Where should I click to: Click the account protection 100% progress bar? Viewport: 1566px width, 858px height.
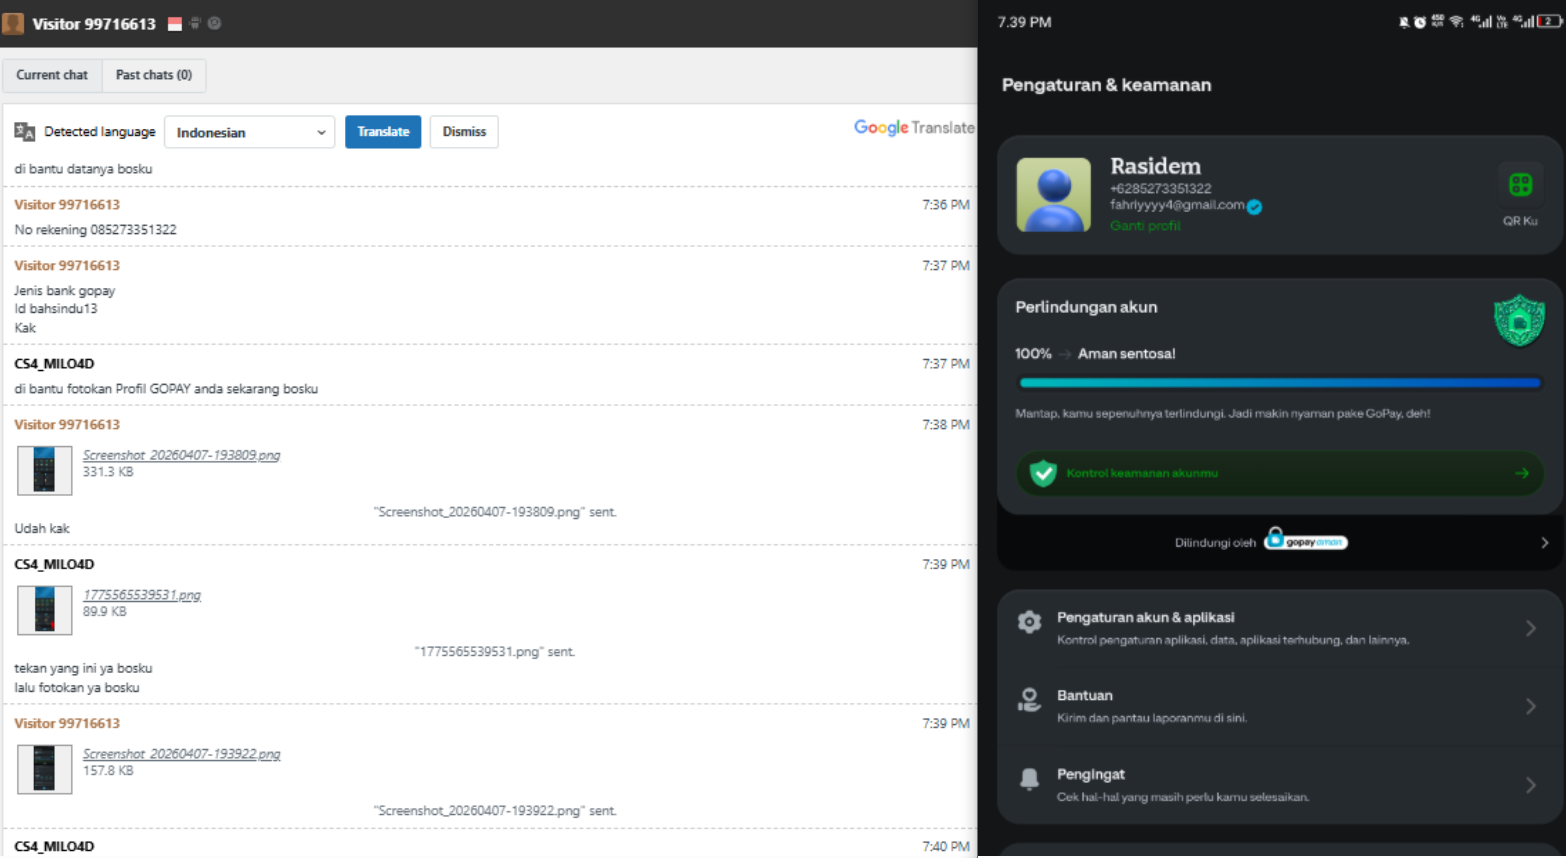click(x=1280, y=383)
